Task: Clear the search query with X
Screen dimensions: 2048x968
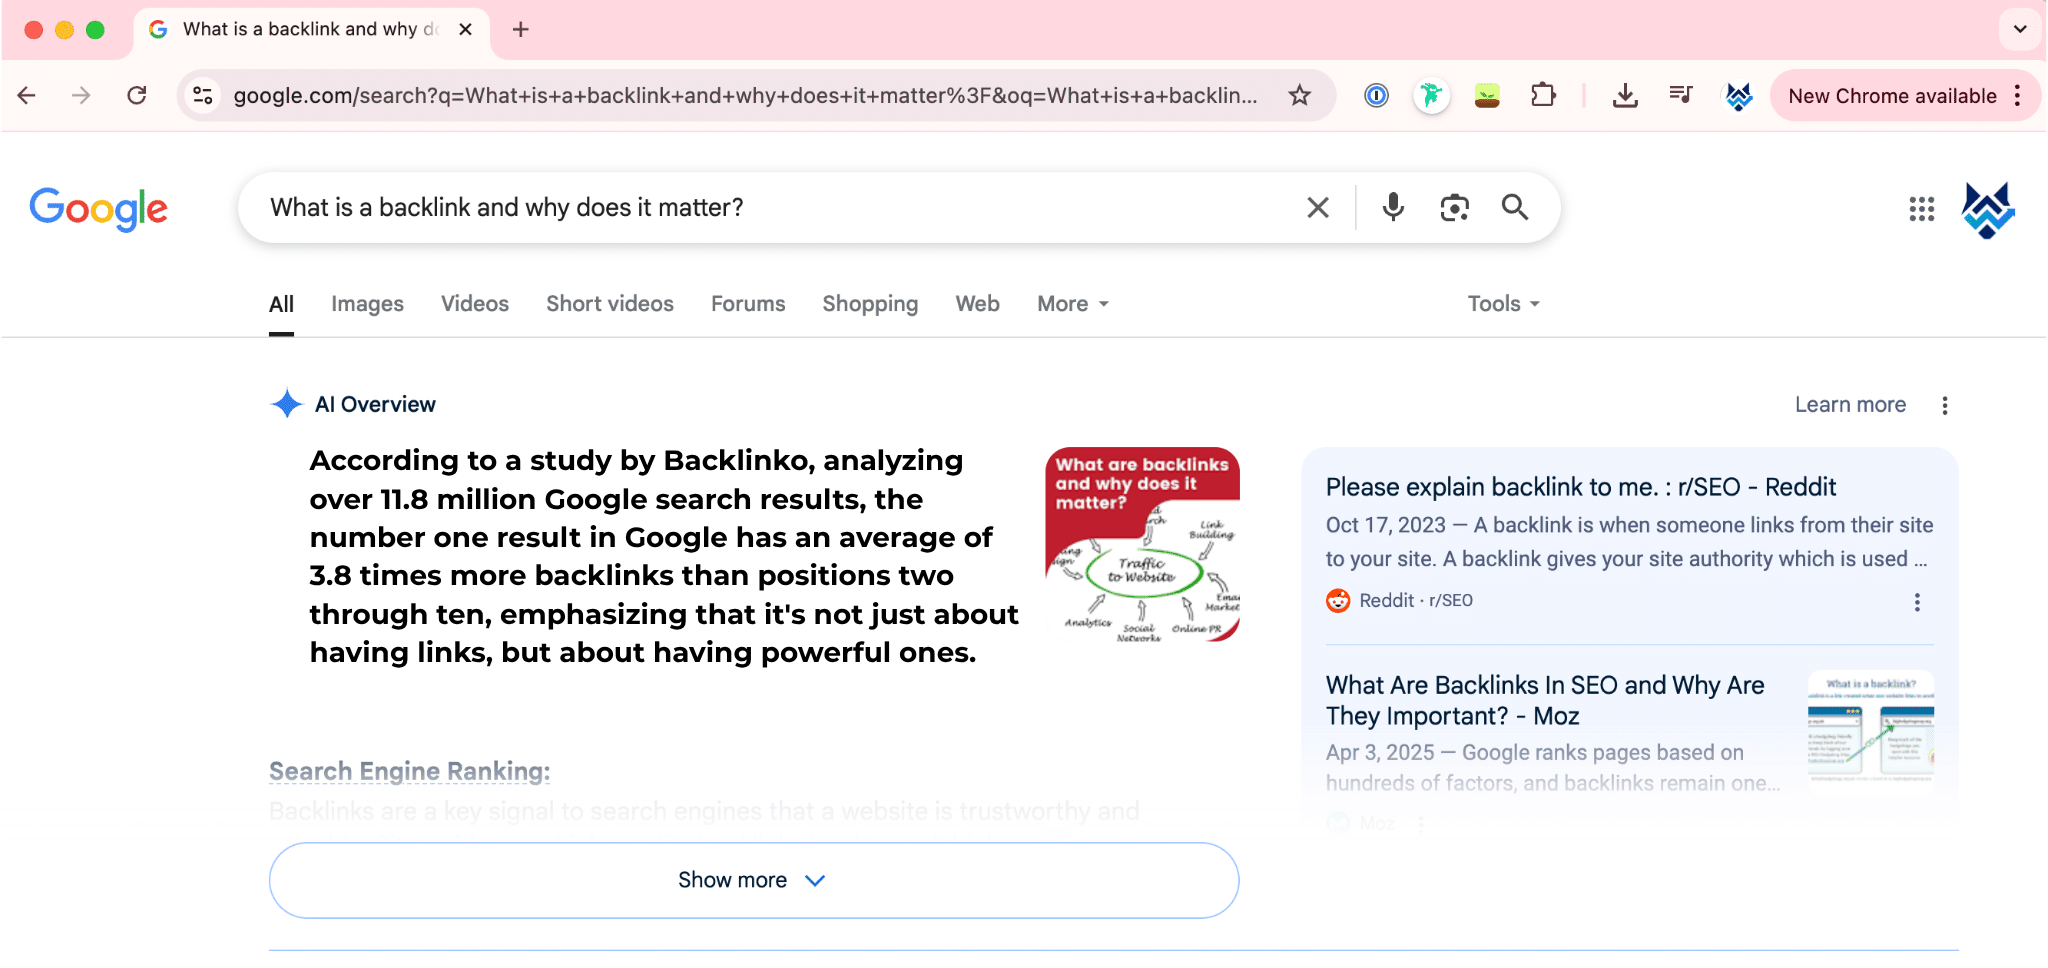Action: 1318,207
